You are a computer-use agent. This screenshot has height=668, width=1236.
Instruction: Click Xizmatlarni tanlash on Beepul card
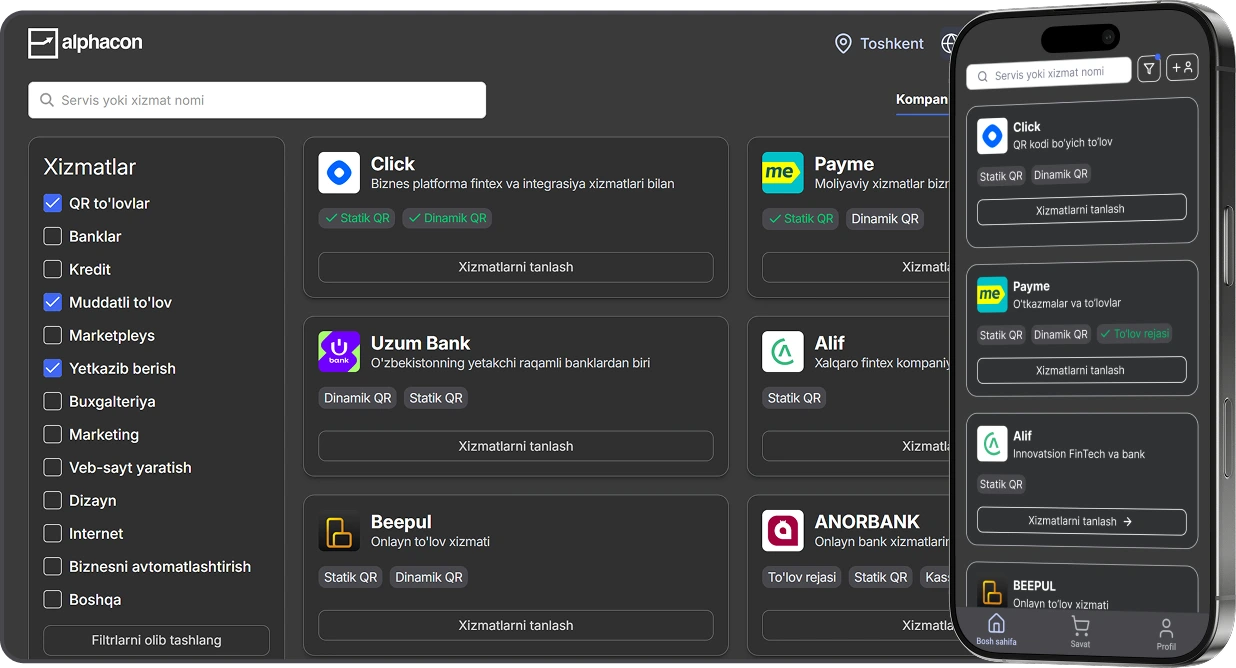[516, 625]
